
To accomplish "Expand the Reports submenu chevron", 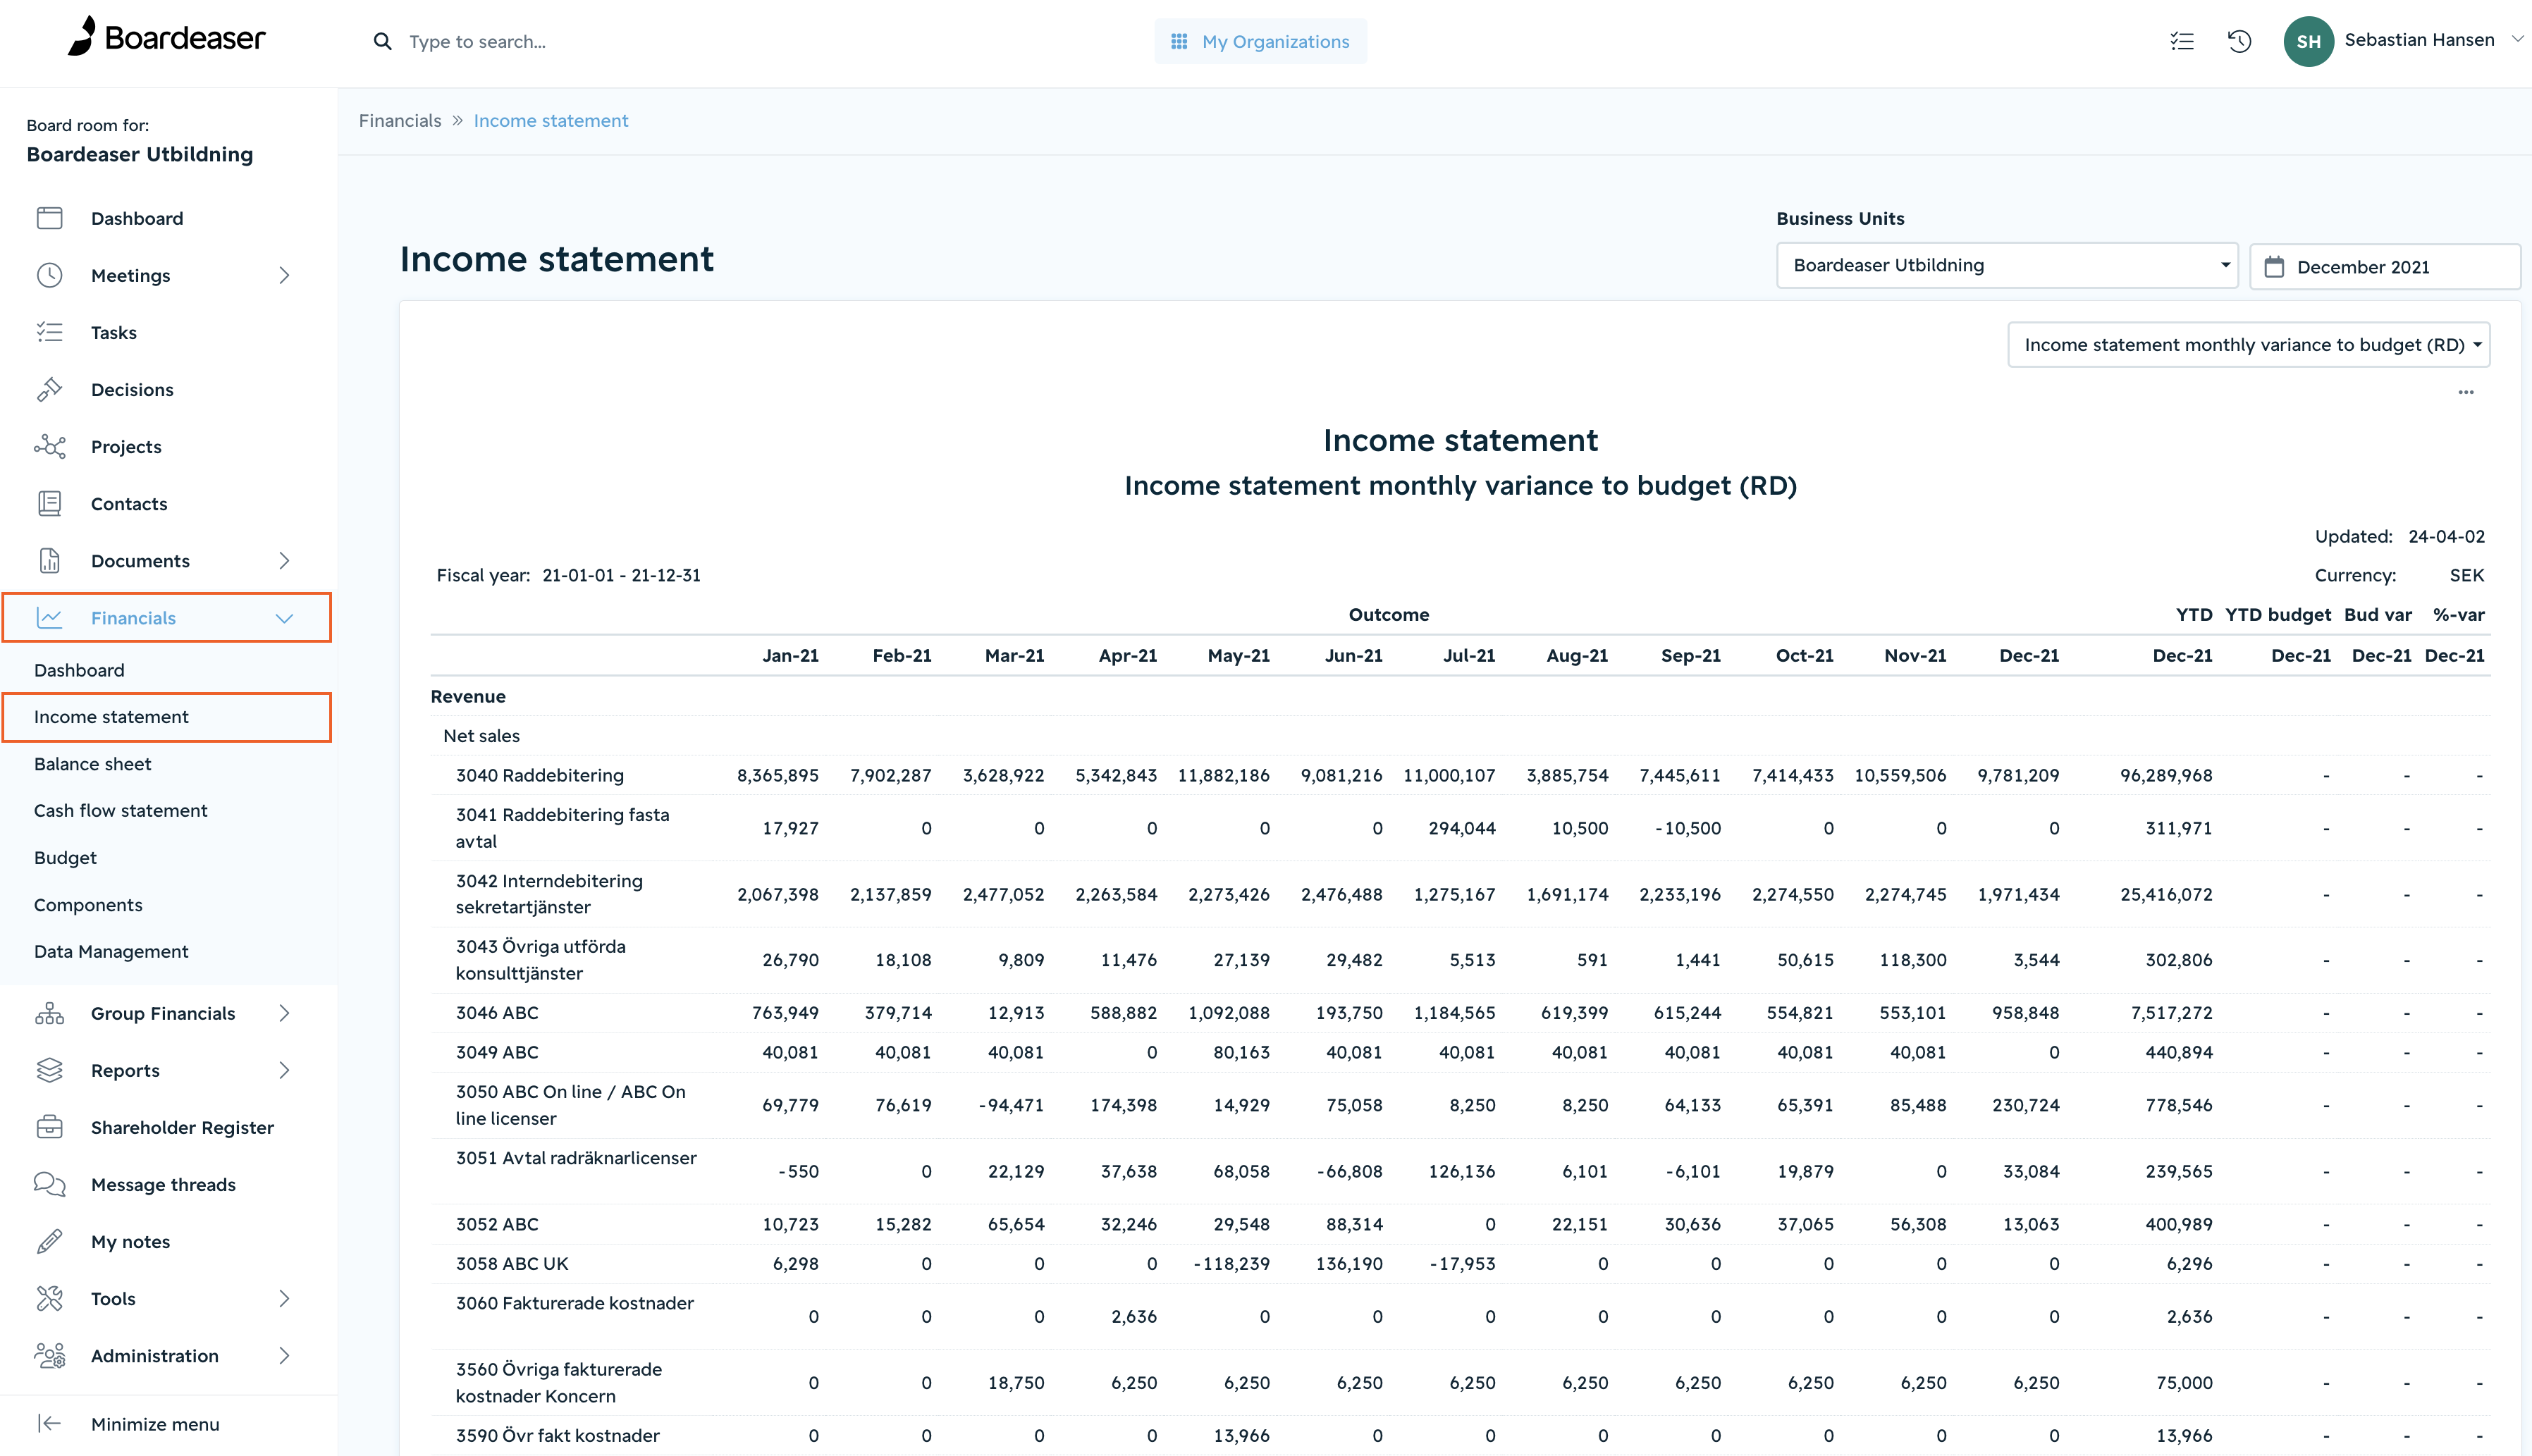I will click(x=284, y=1070).
